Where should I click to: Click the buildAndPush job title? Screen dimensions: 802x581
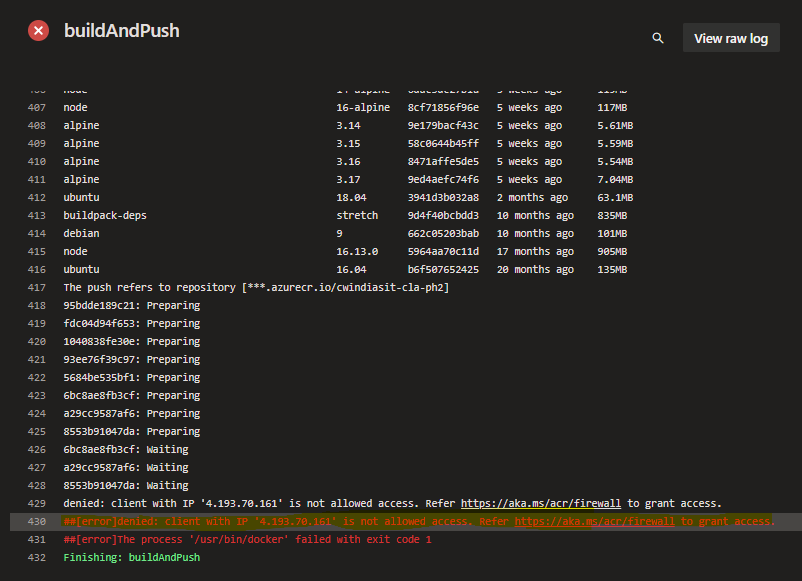pos(122,31)
